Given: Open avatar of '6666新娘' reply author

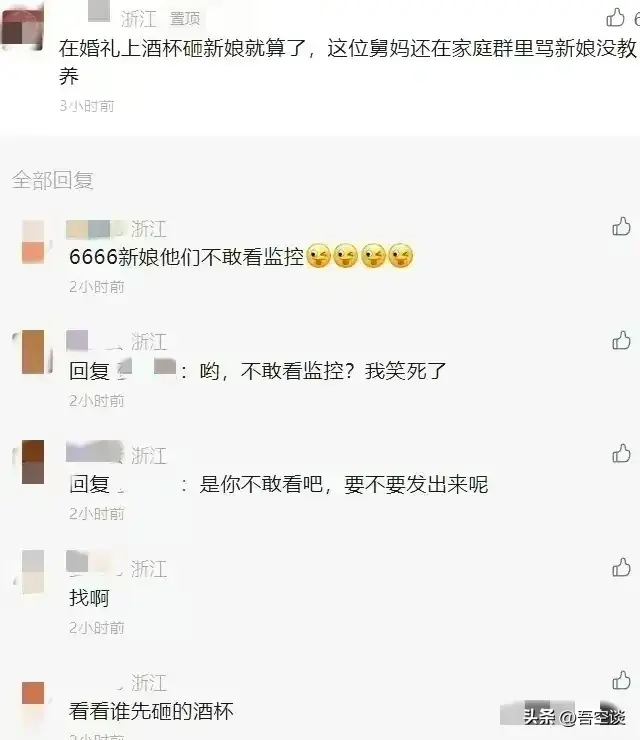Looking at the screenshot, I should (33, 242).
